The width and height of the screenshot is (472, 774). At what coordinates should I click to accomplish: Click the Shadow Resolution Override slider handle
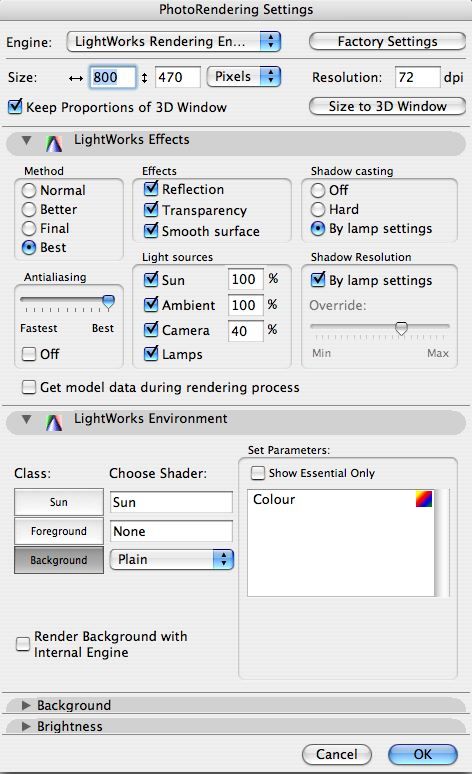[x=401, y=328]
